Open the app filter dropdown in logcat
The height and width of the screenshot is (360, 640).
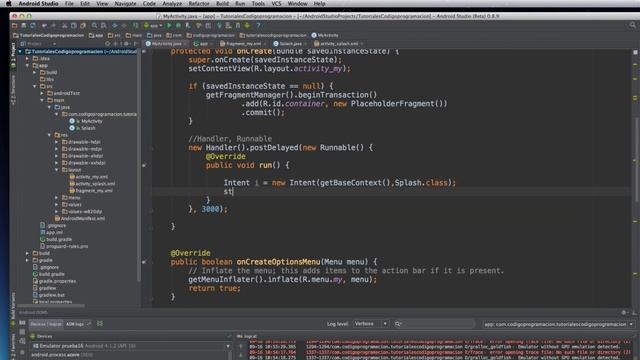559,324
